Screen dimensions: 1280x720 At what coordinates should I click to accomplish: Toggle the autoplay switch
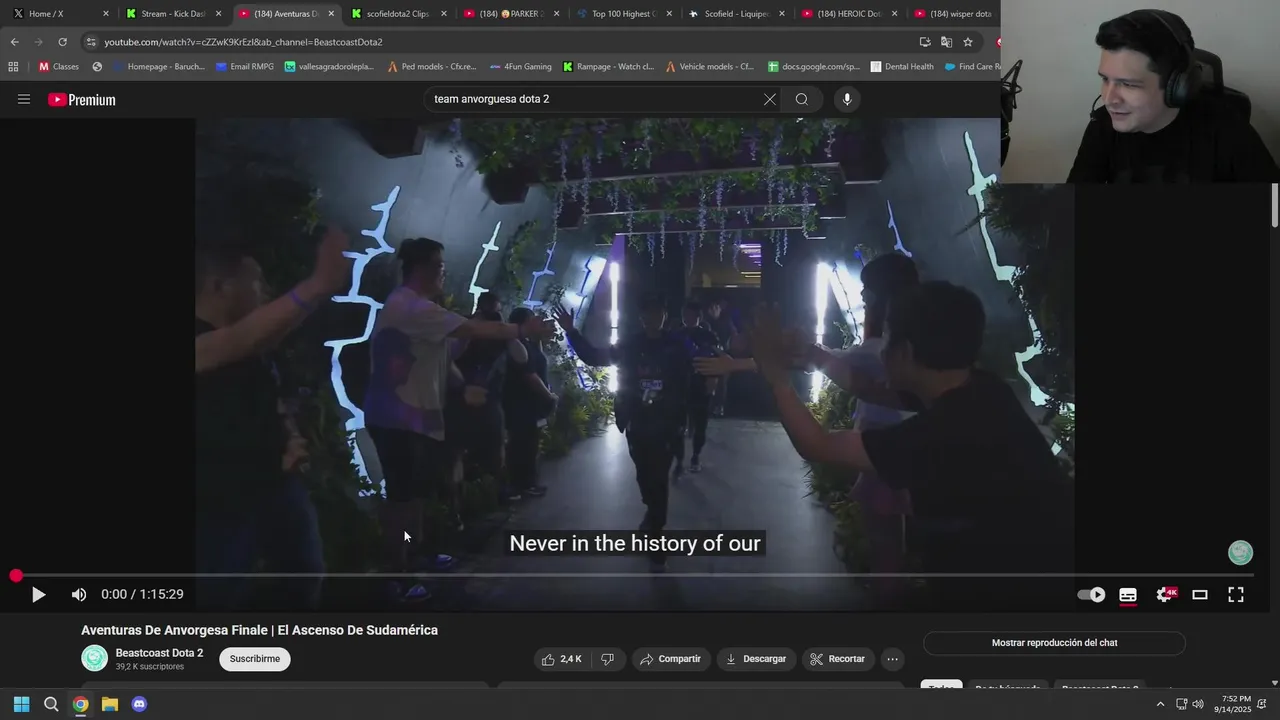1091,595
